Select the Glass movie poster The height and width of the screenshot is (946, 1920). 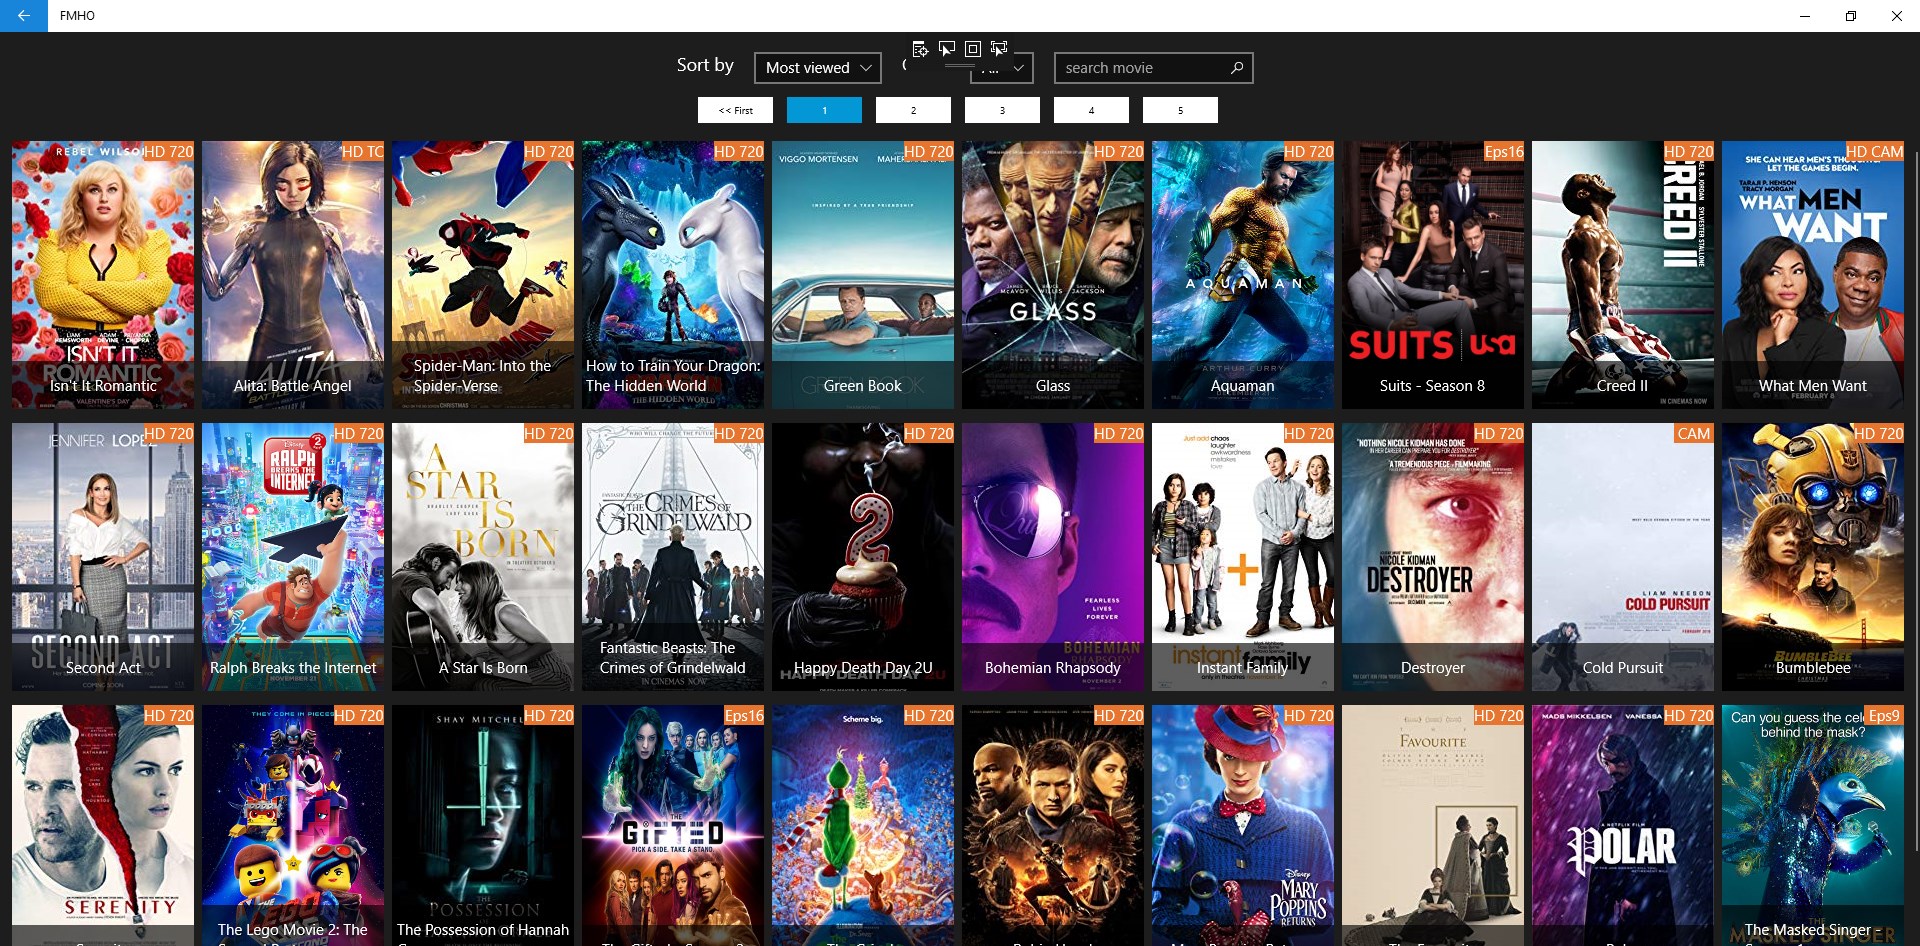point(1053,275)
